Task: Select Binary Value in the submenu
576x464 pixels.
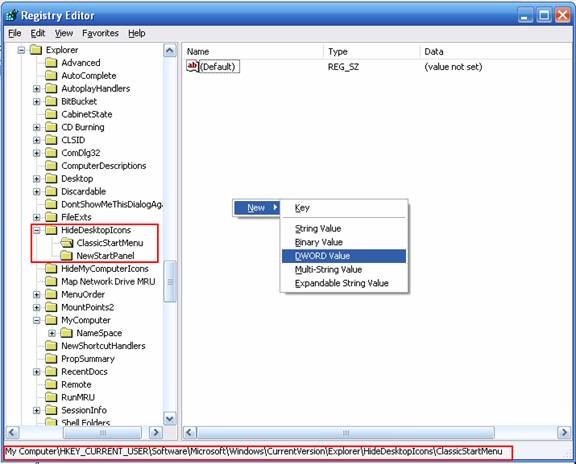Action: tap(344, 242)
